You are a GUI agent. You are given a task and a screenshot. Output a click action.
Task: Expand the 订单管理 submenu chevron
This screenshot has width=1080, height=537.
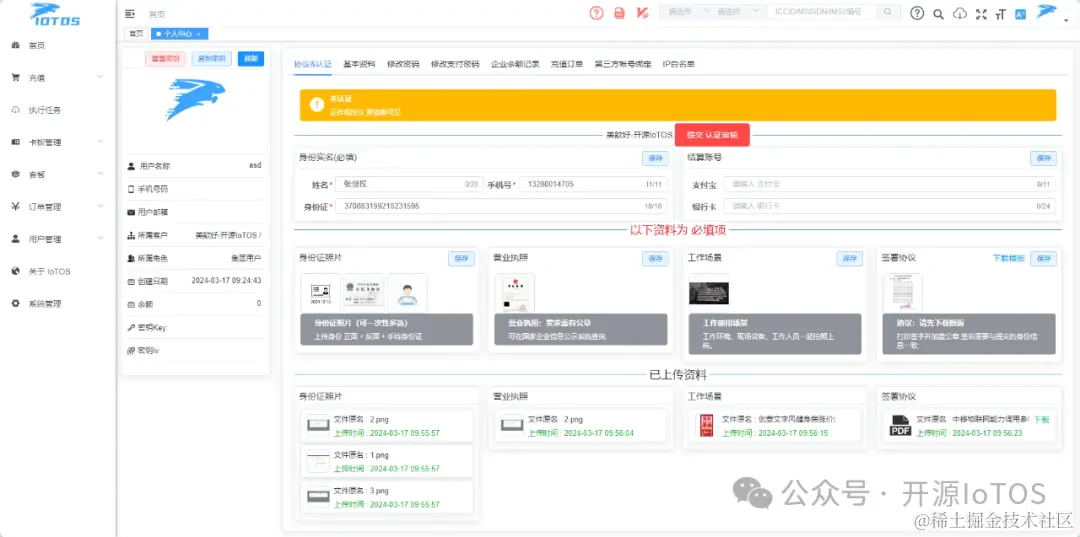pos(101,206)
